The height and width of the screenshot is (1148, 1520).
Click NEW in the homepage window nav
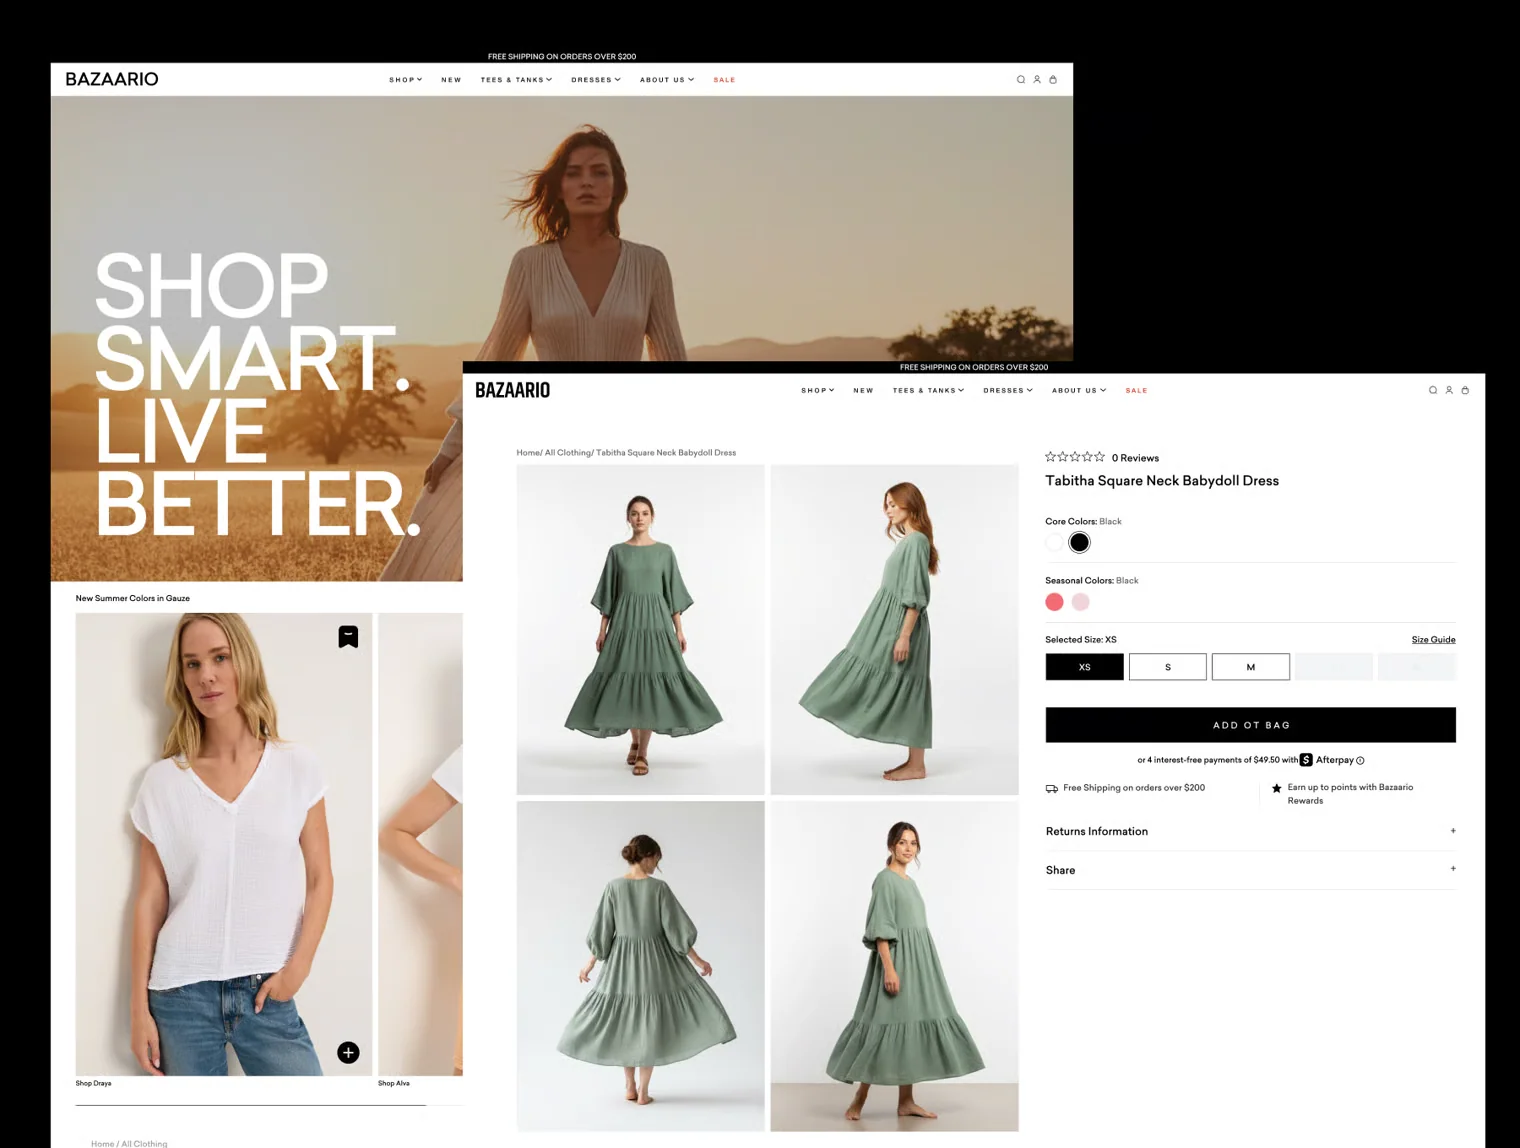451,79
